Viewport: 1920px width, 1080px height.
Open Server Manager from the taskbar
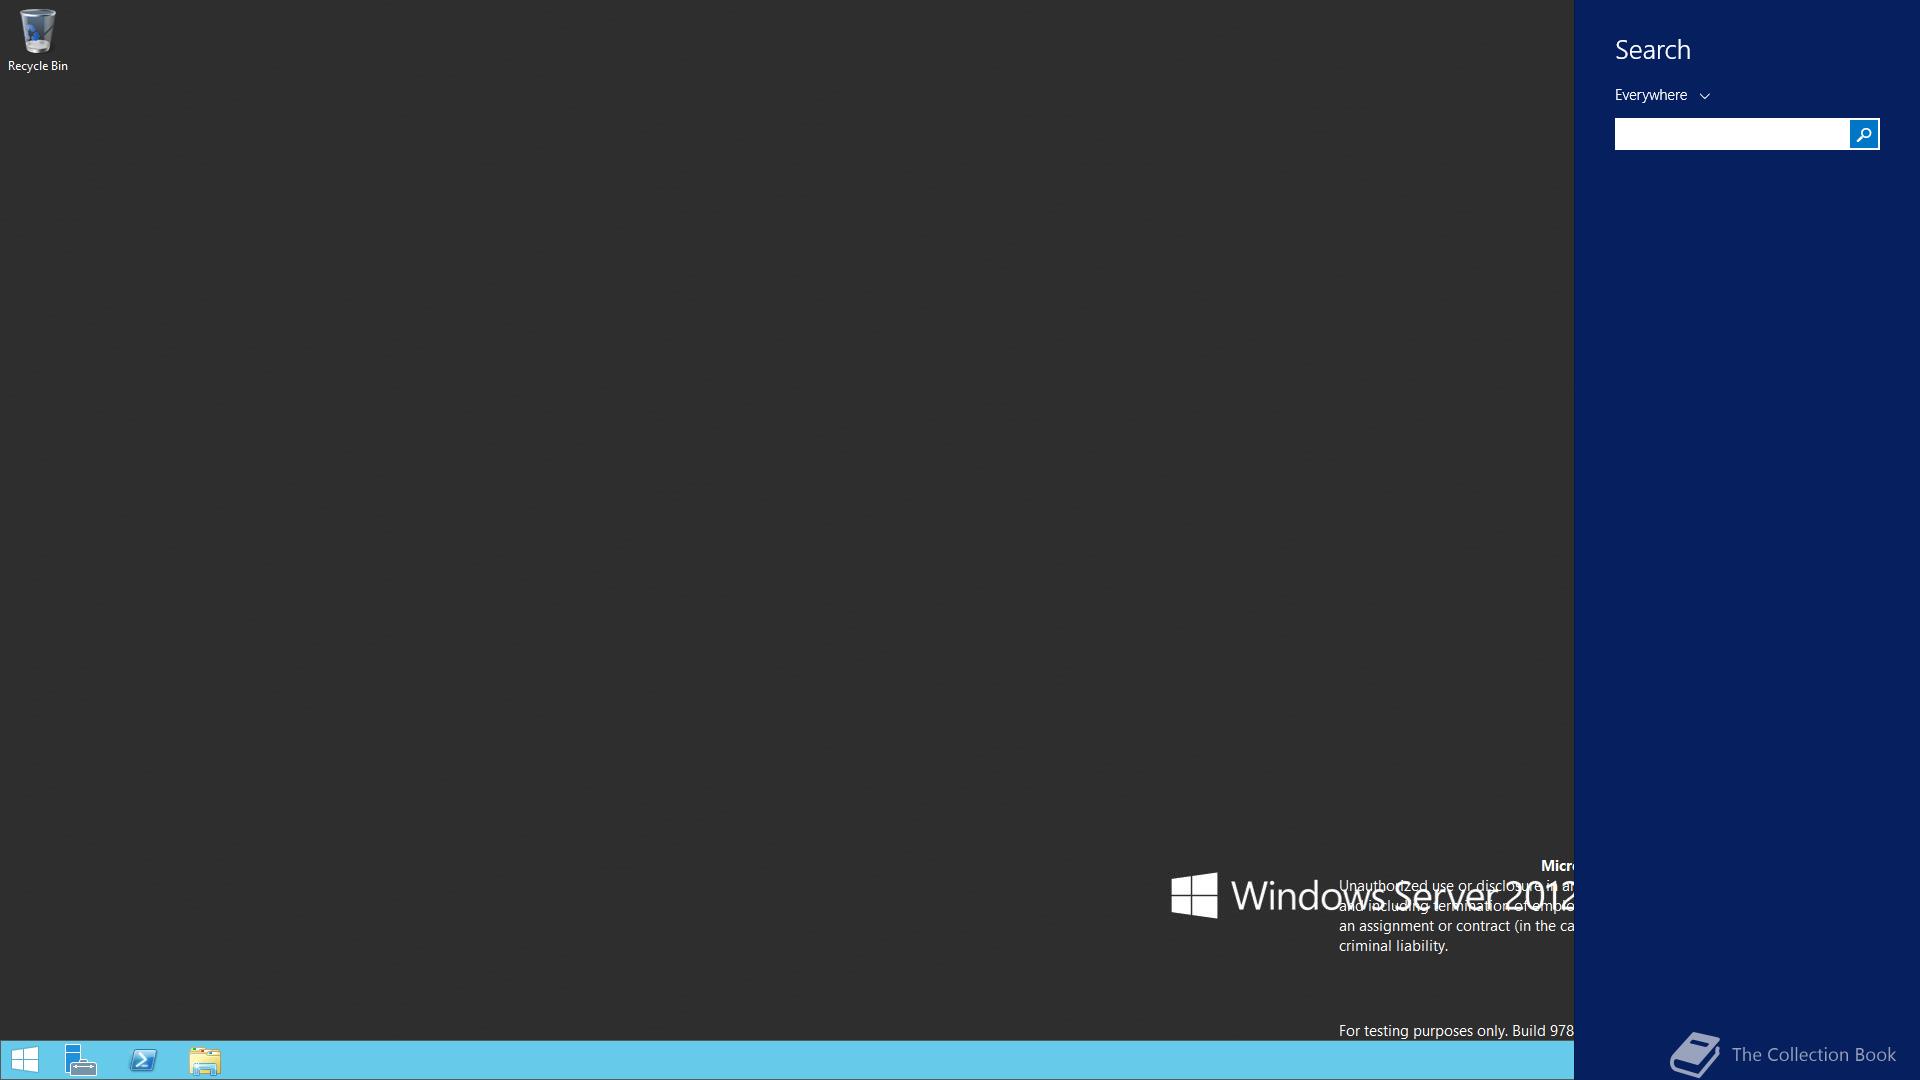tap(81, 1060)
